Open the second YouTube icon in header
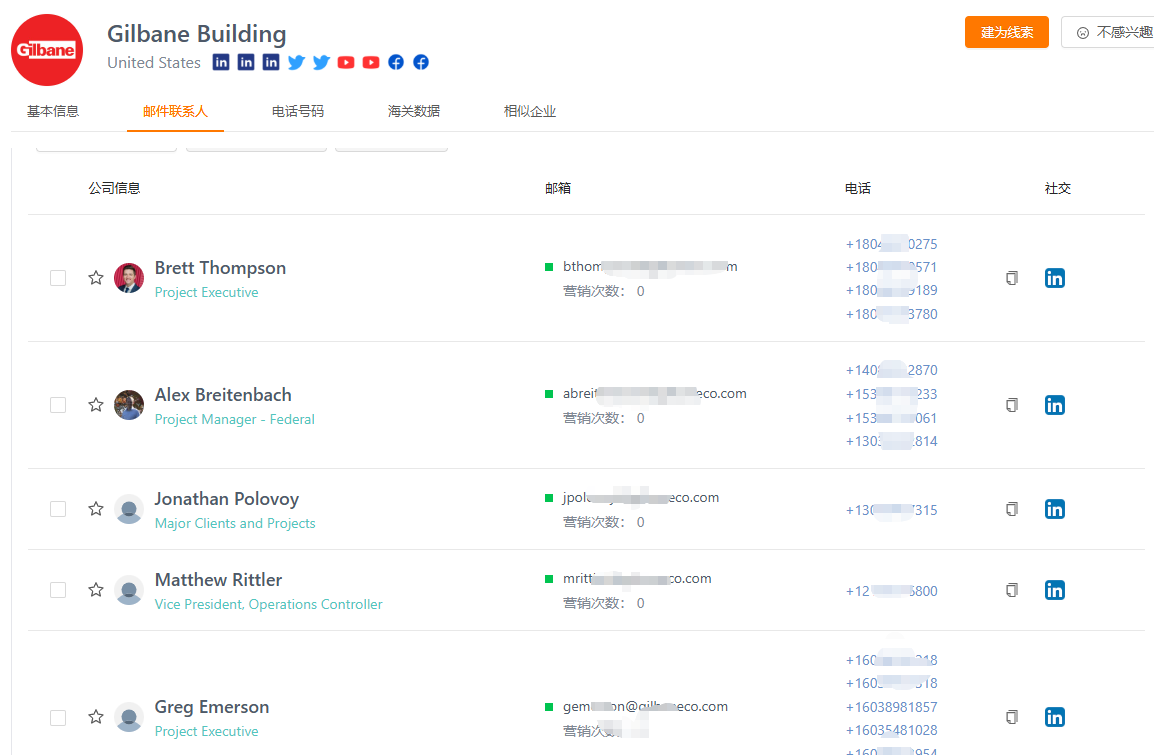The image size is (1154, 755). point(371,63)
